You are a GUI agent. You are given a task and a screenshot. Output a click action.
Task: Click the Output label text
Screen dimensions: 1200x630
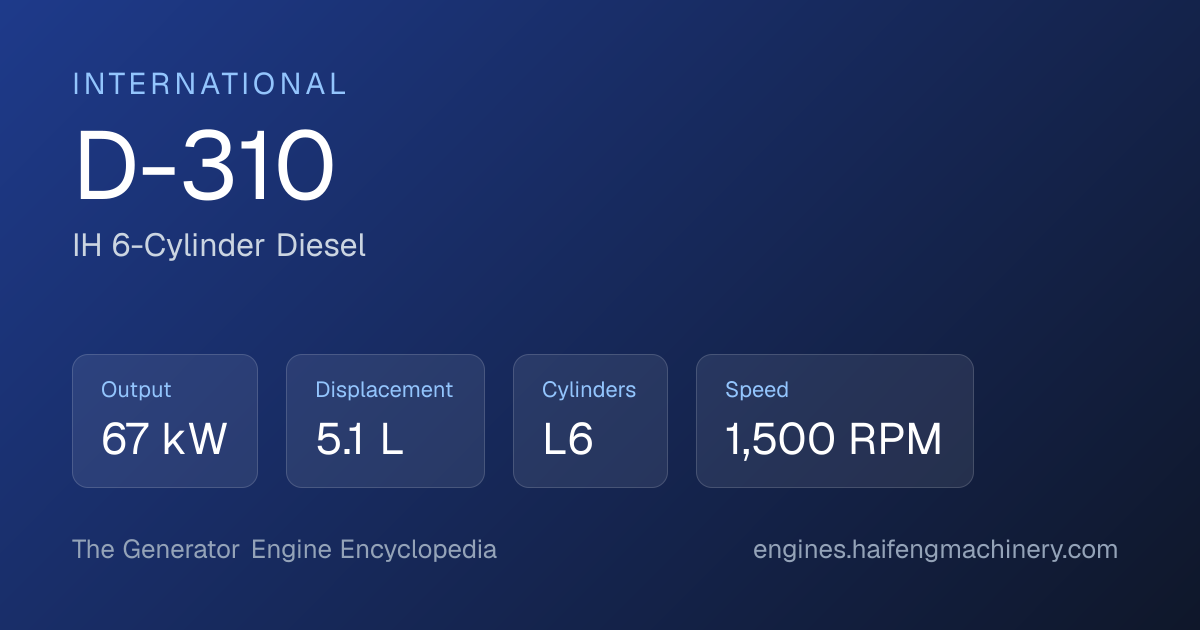136,390
